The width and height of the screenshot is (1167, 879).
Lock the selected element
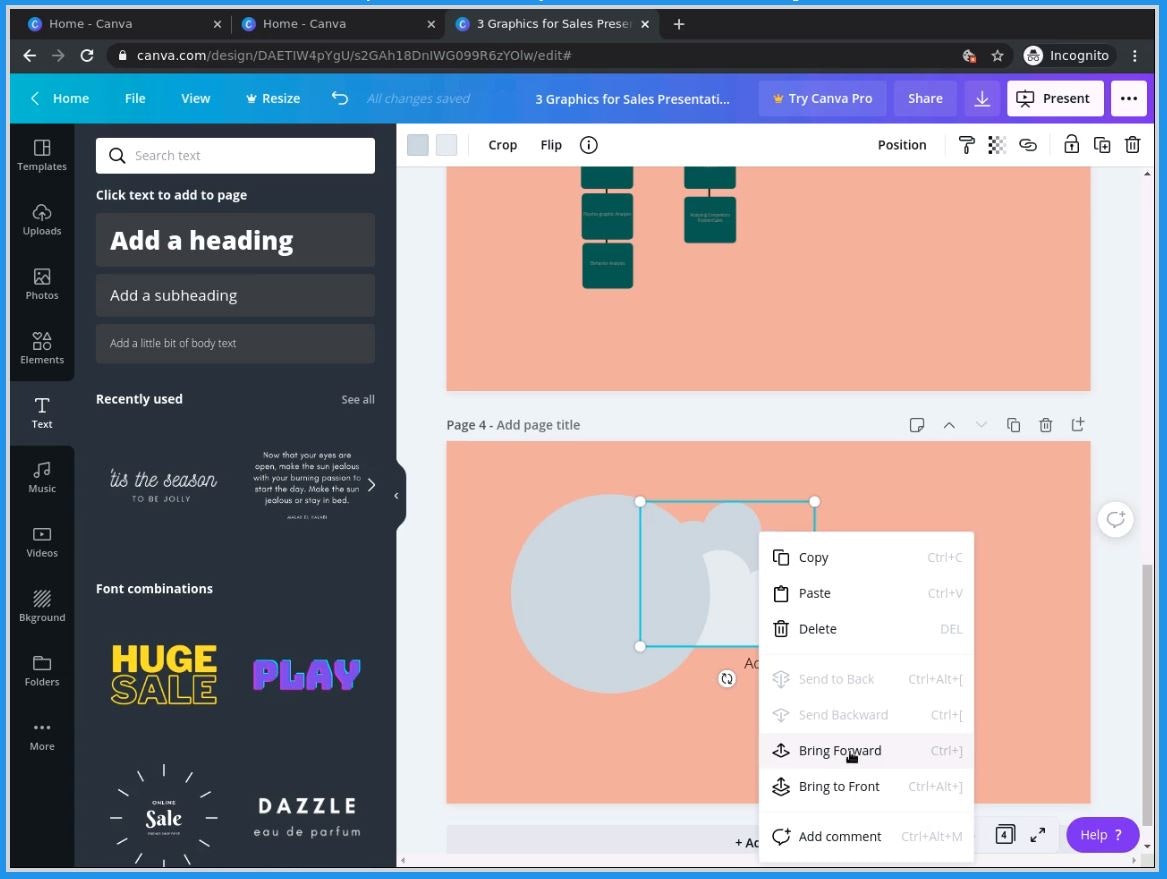coord(1071,145)
